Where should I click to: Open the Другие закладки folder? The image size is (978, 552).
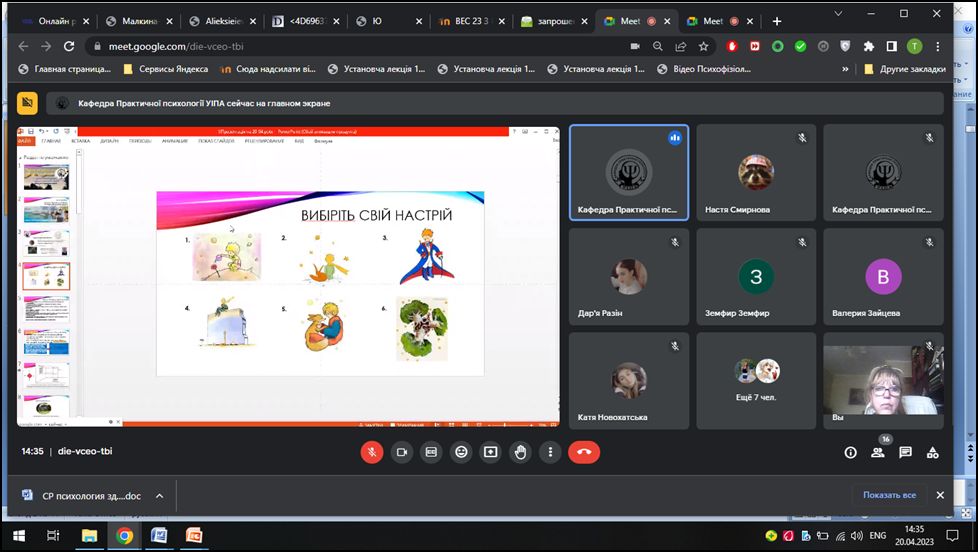pos(905,69)
